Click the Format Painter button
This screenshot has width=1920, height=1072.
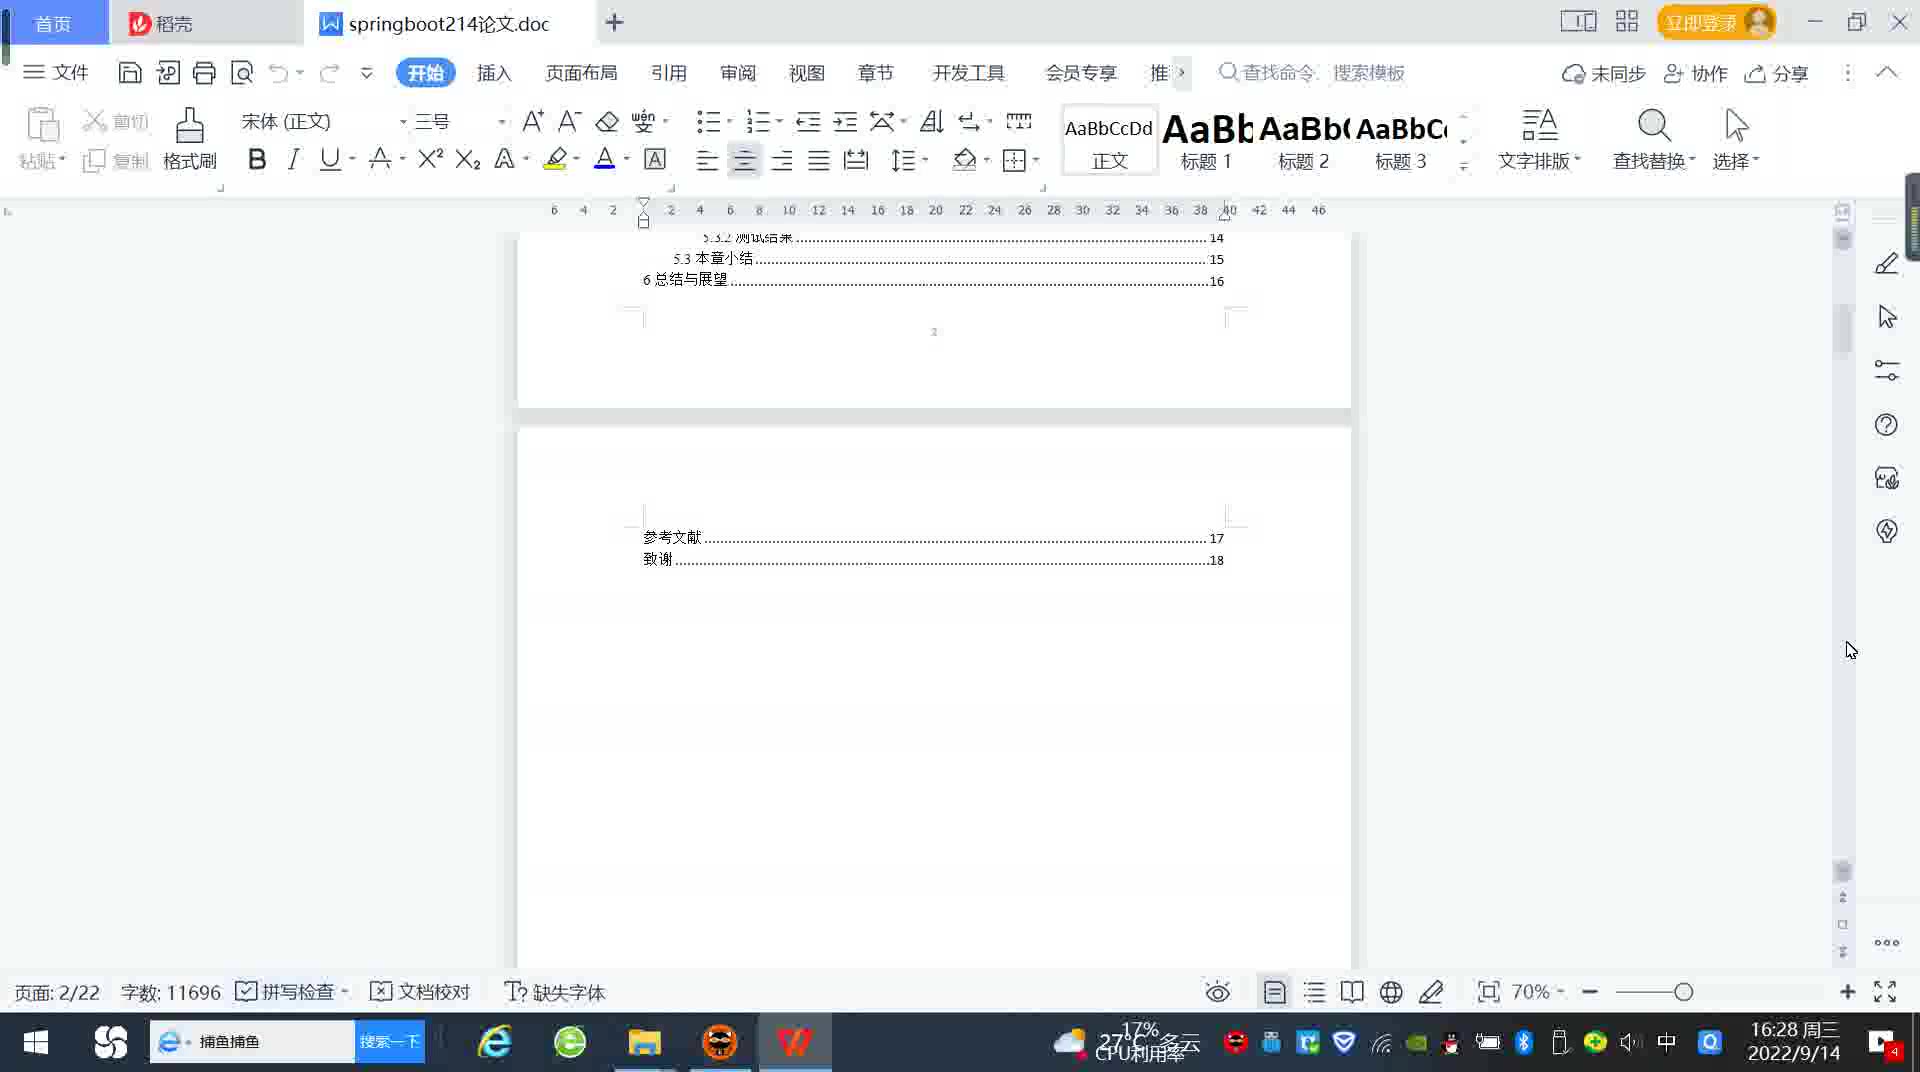point(190,139)
